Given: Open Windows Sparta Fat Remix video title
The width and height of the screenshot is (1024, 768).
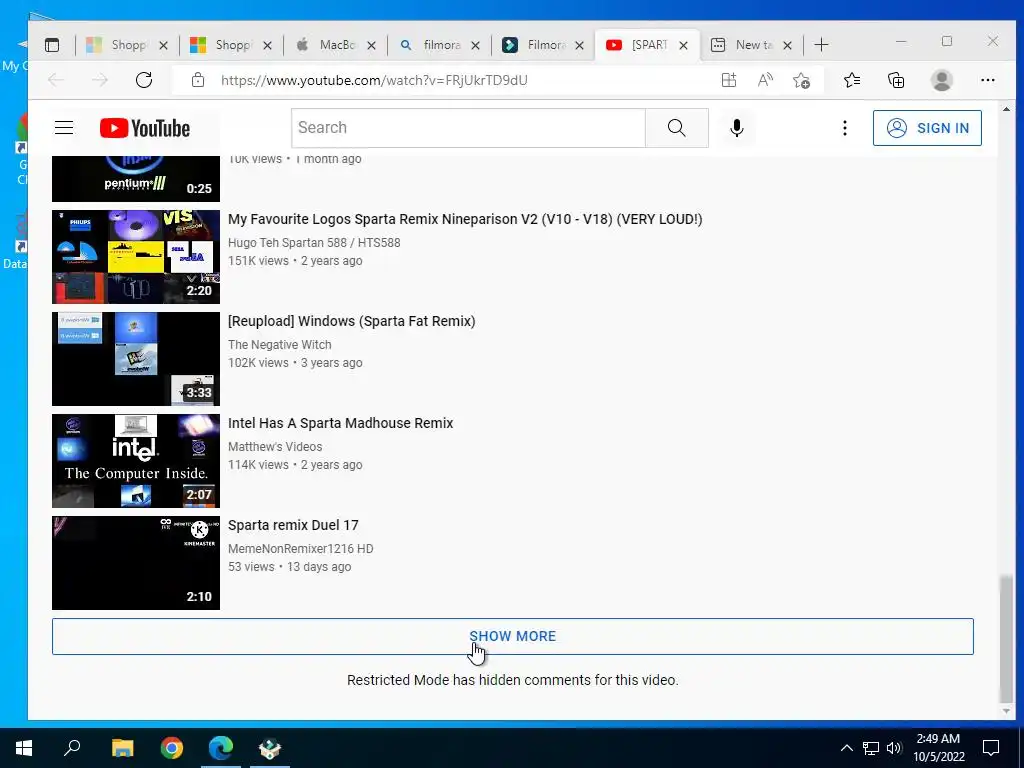Looking at the screenshot, I should point(351,321).
